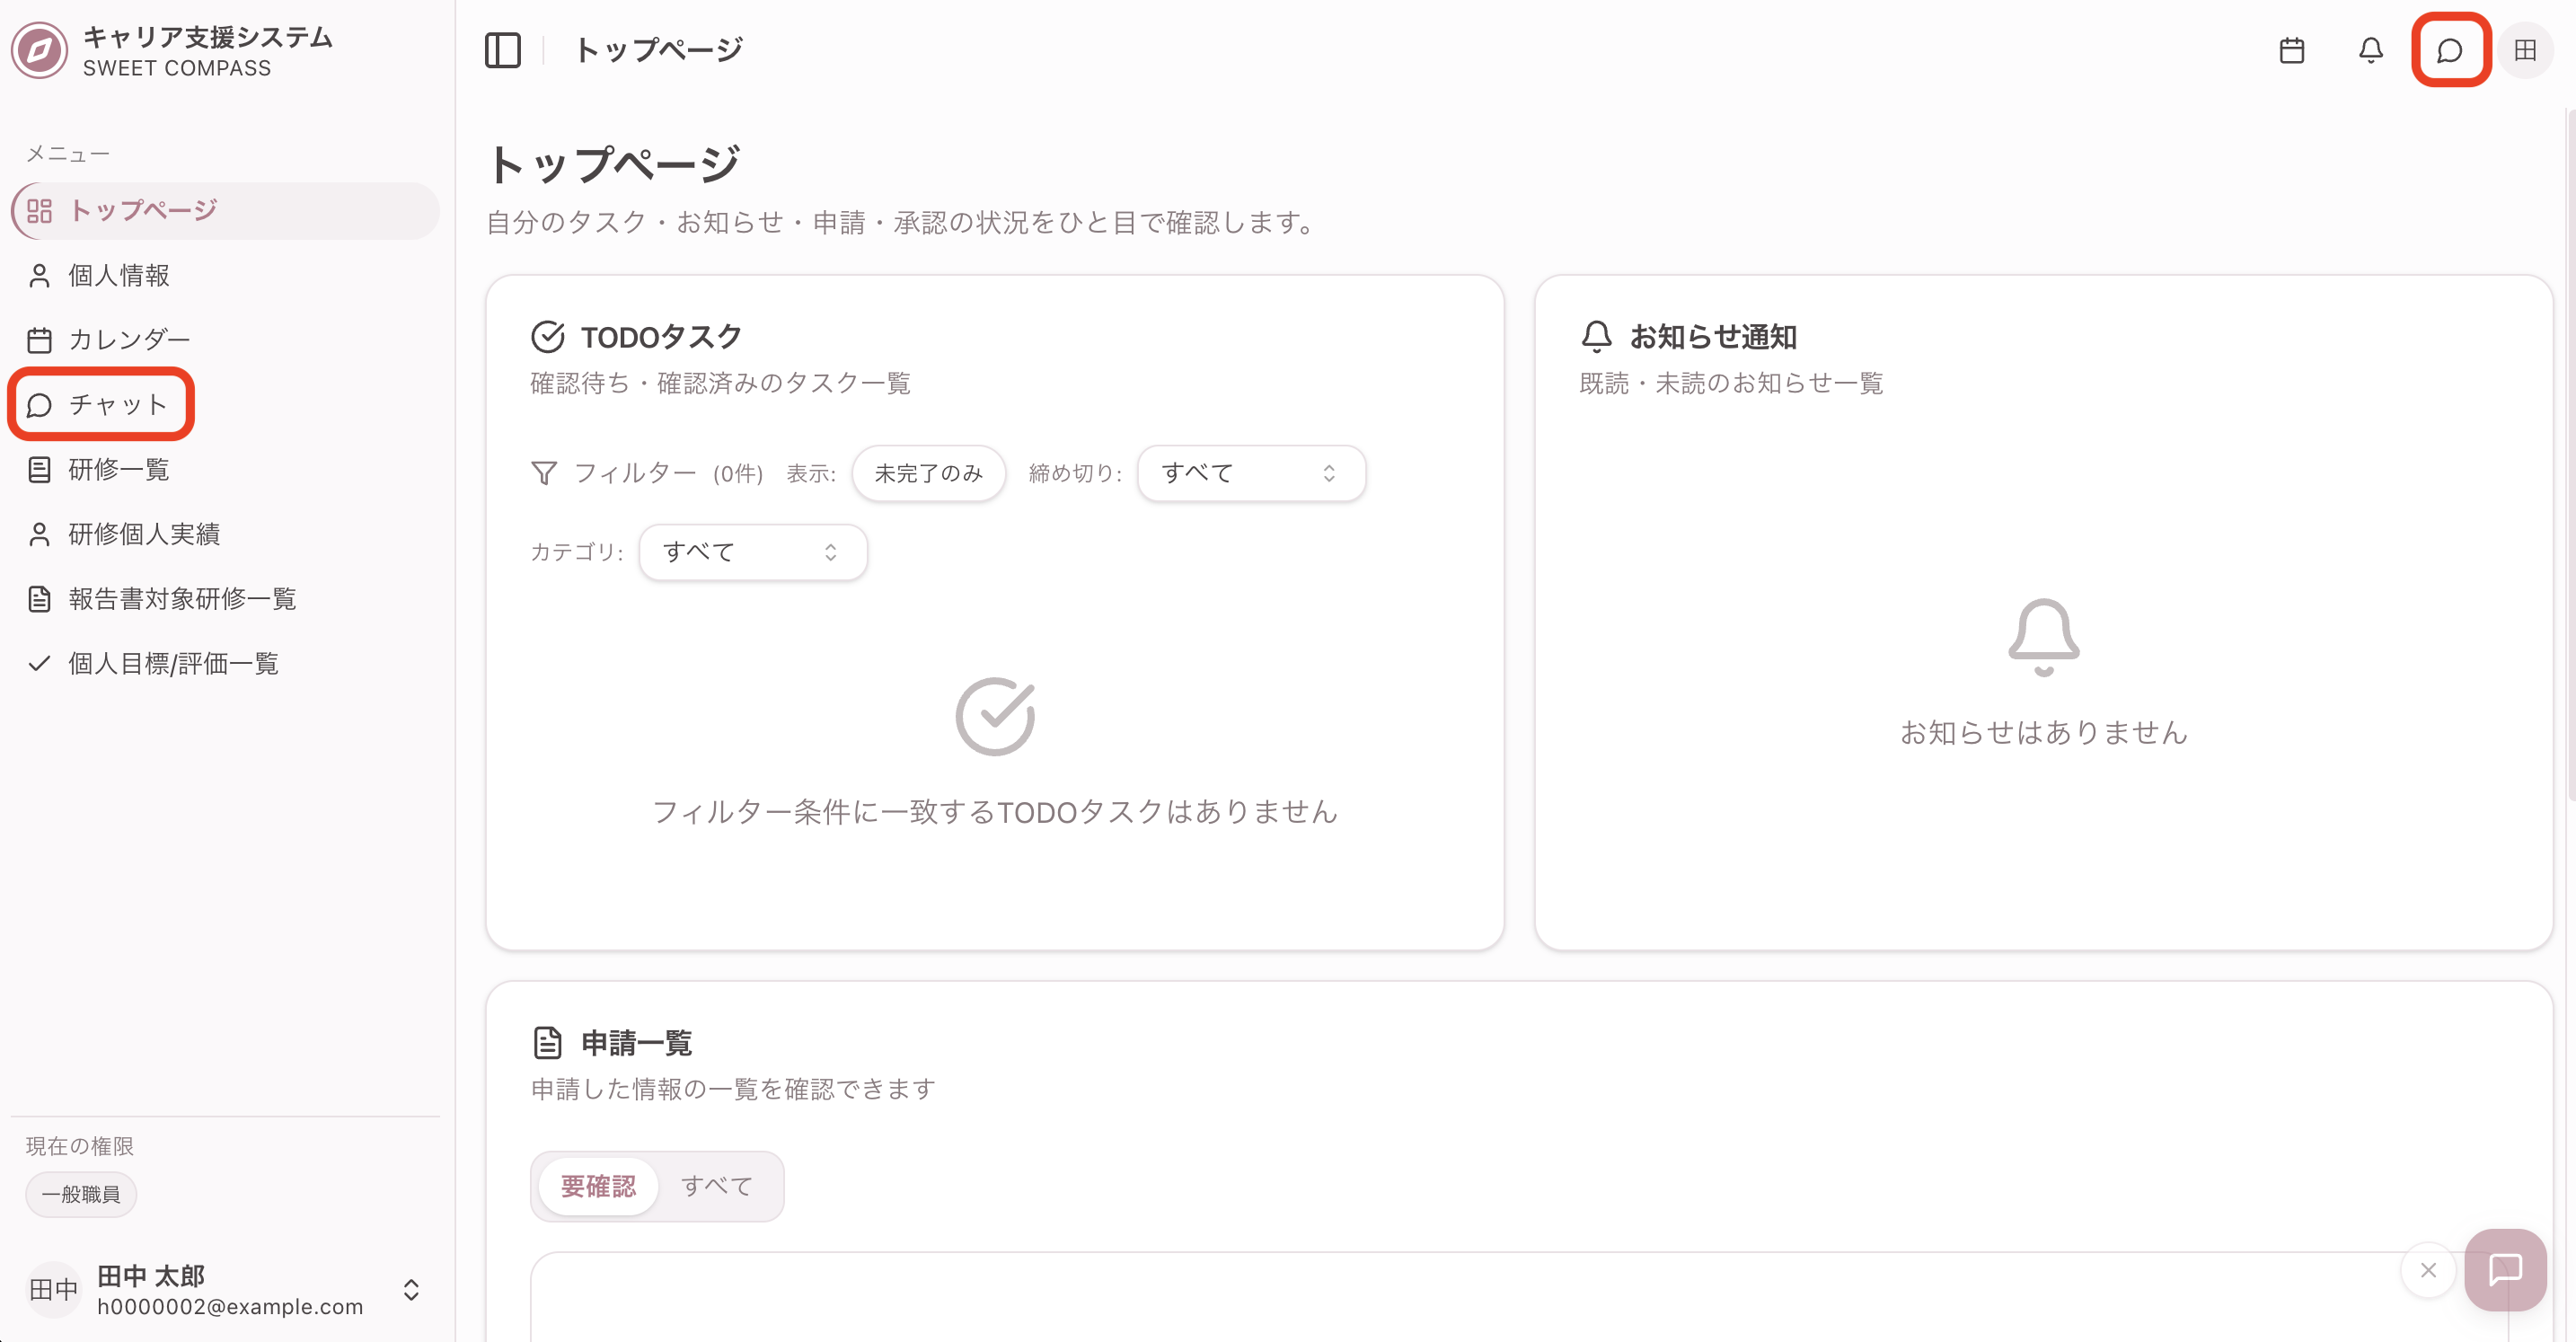Open the 締め切り dropdown
Screen dimensions: 2576x1342
1251,473
